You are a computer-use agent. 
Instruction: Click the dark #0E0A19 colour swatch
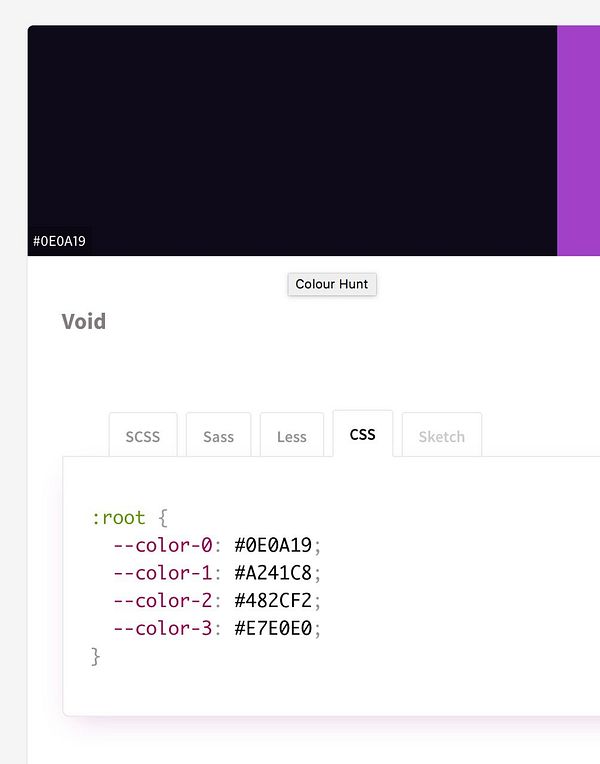coord(292,130)
